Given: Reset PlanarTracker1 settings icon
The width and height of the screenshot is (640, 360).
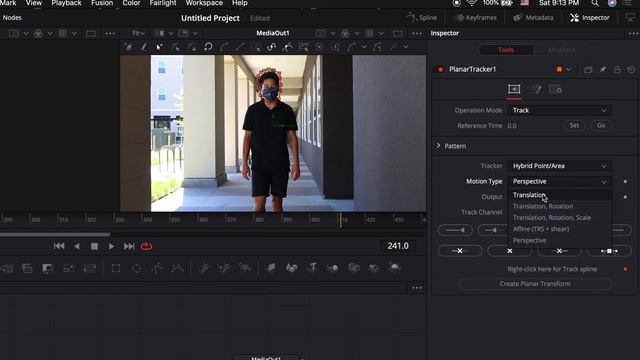Looking at the screenshot, I should (631, 70).
